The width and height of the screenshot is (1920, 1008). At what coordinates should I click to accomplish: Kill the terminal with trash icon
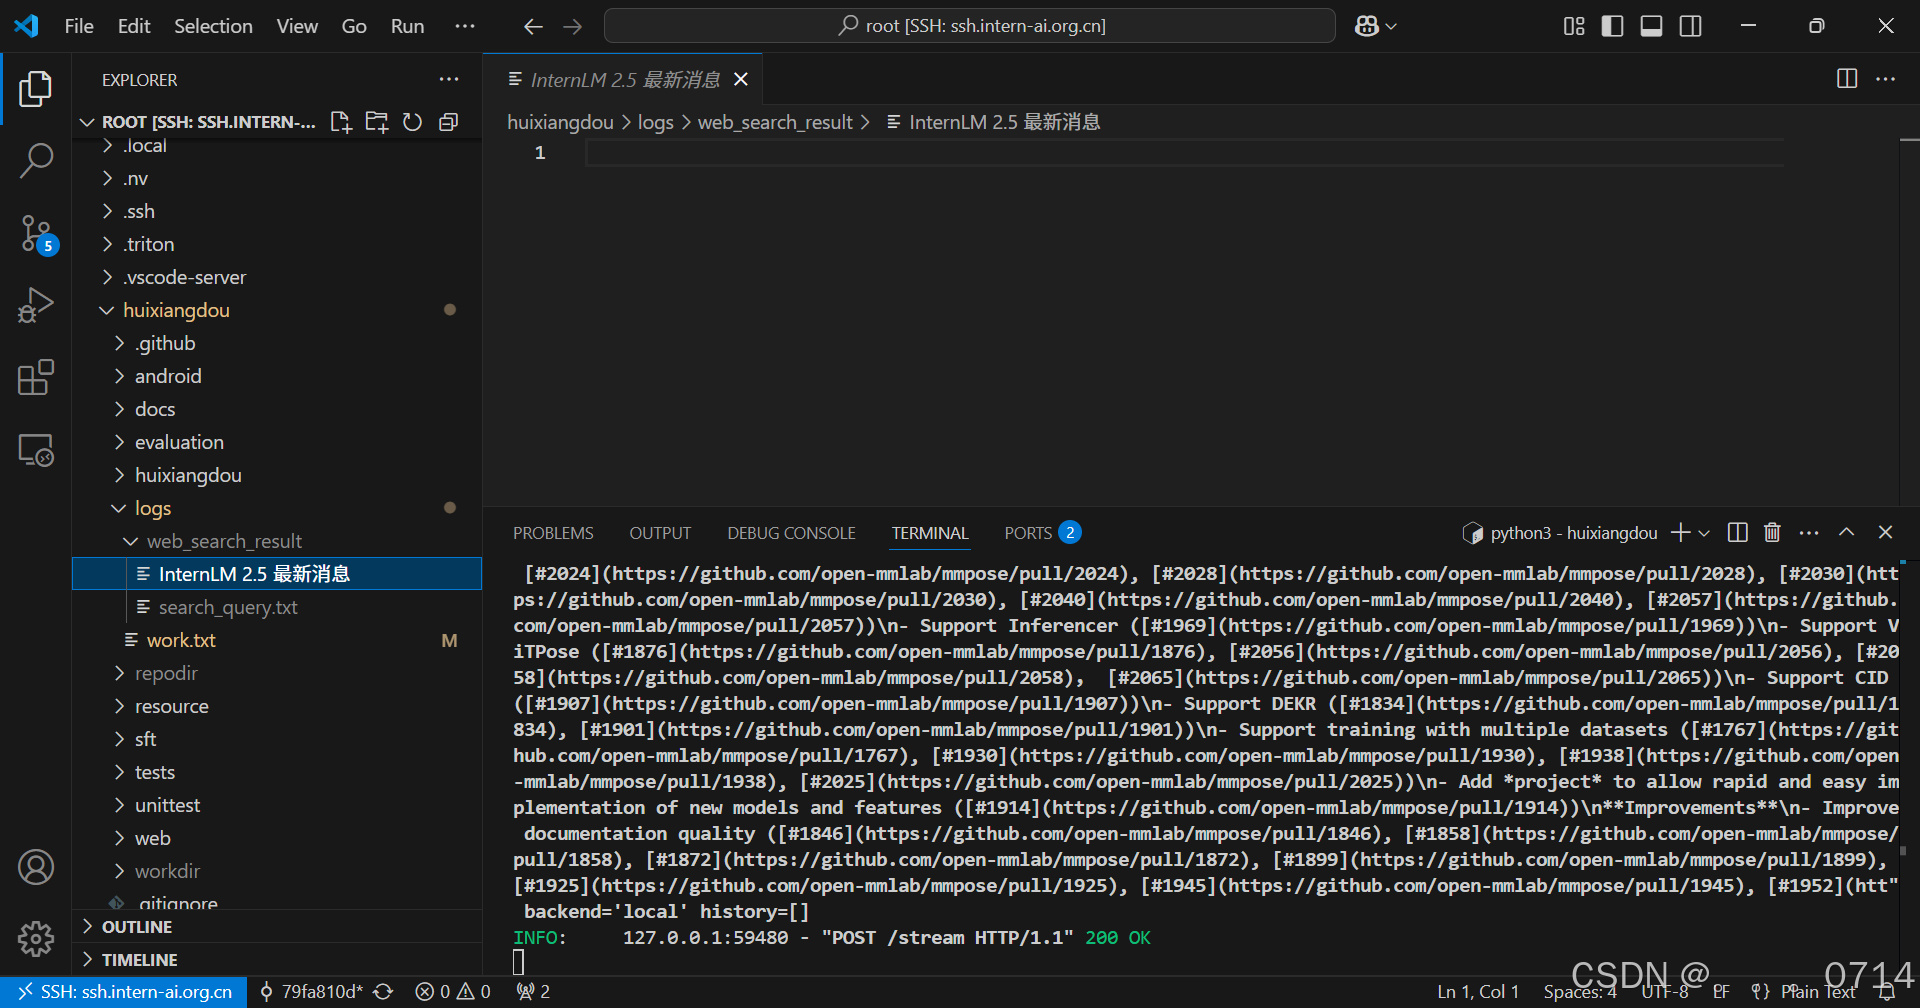click(x=1772, y=533)
